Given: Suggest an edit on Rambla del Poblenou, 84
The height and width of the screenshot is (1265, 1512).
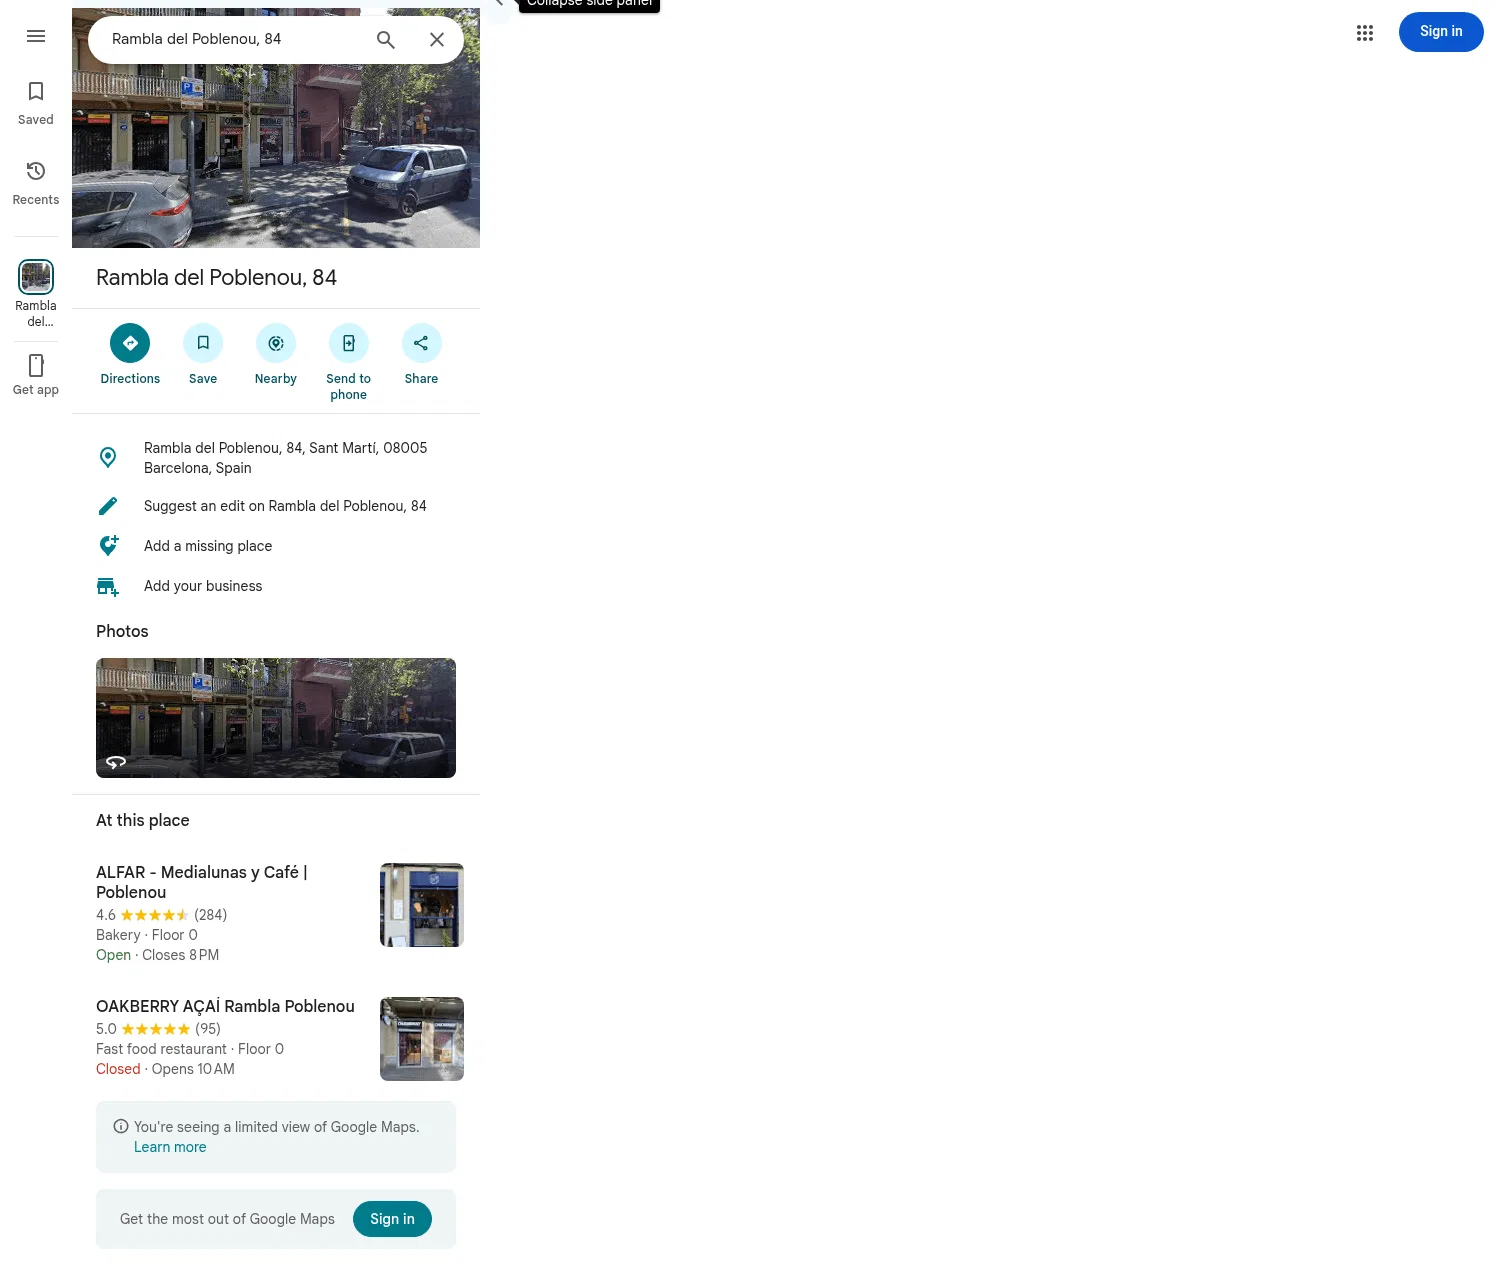Looking at the screenshot, I should [276, 506].
